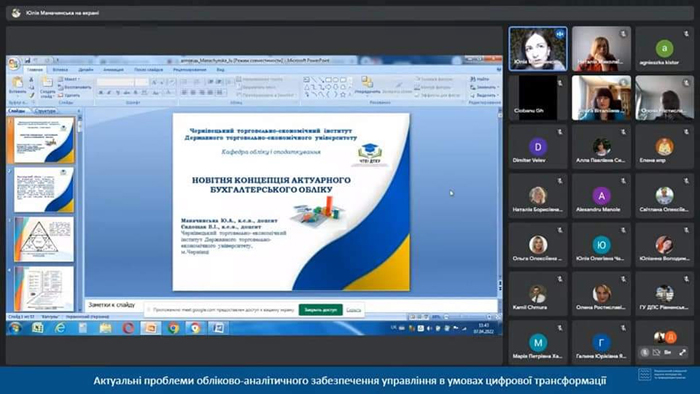Select the third slide thumbnail with triangle
The height and width of the screenshot is (394, 700).
[x=43, y=239]
